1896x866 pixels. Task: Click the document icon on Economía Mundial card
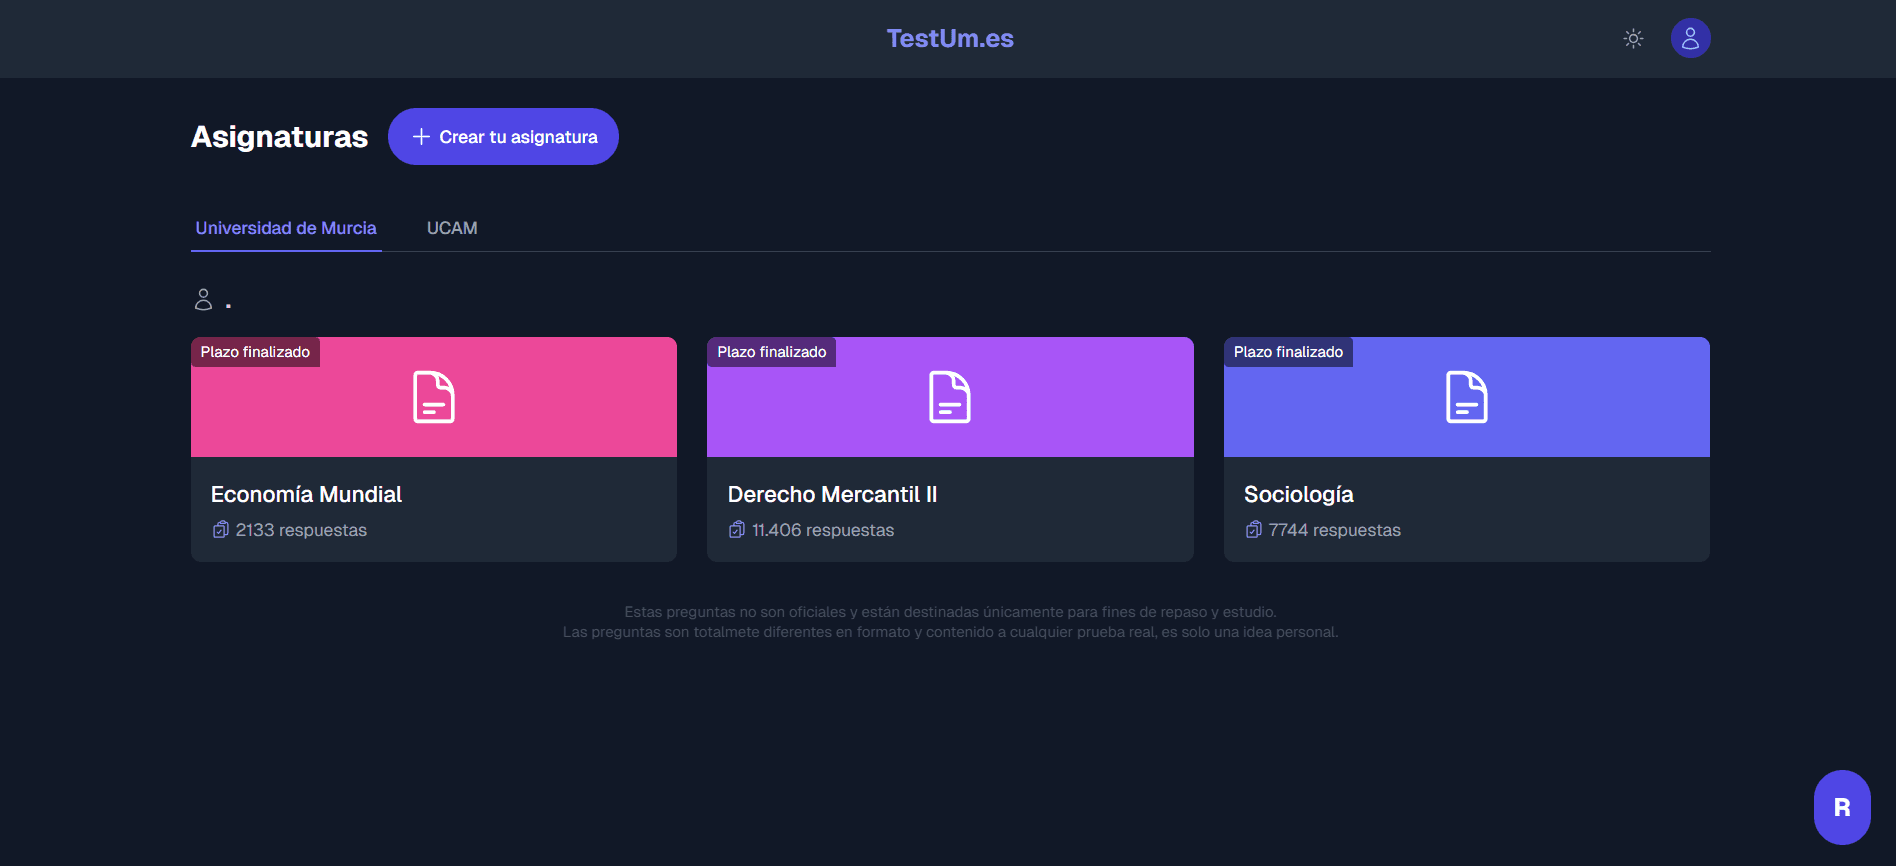(434, 397)
